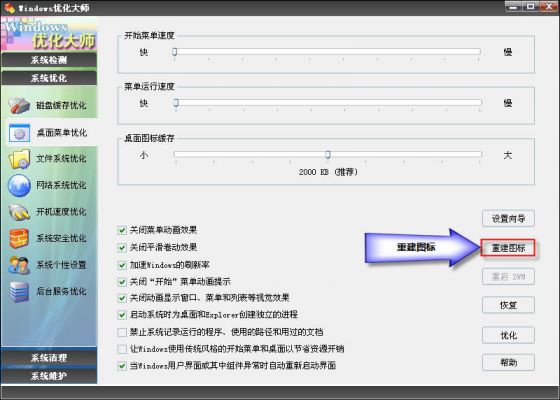
Task: Enable 禁止系统记录运行的程序 checkbox
Action: [122, 332]
